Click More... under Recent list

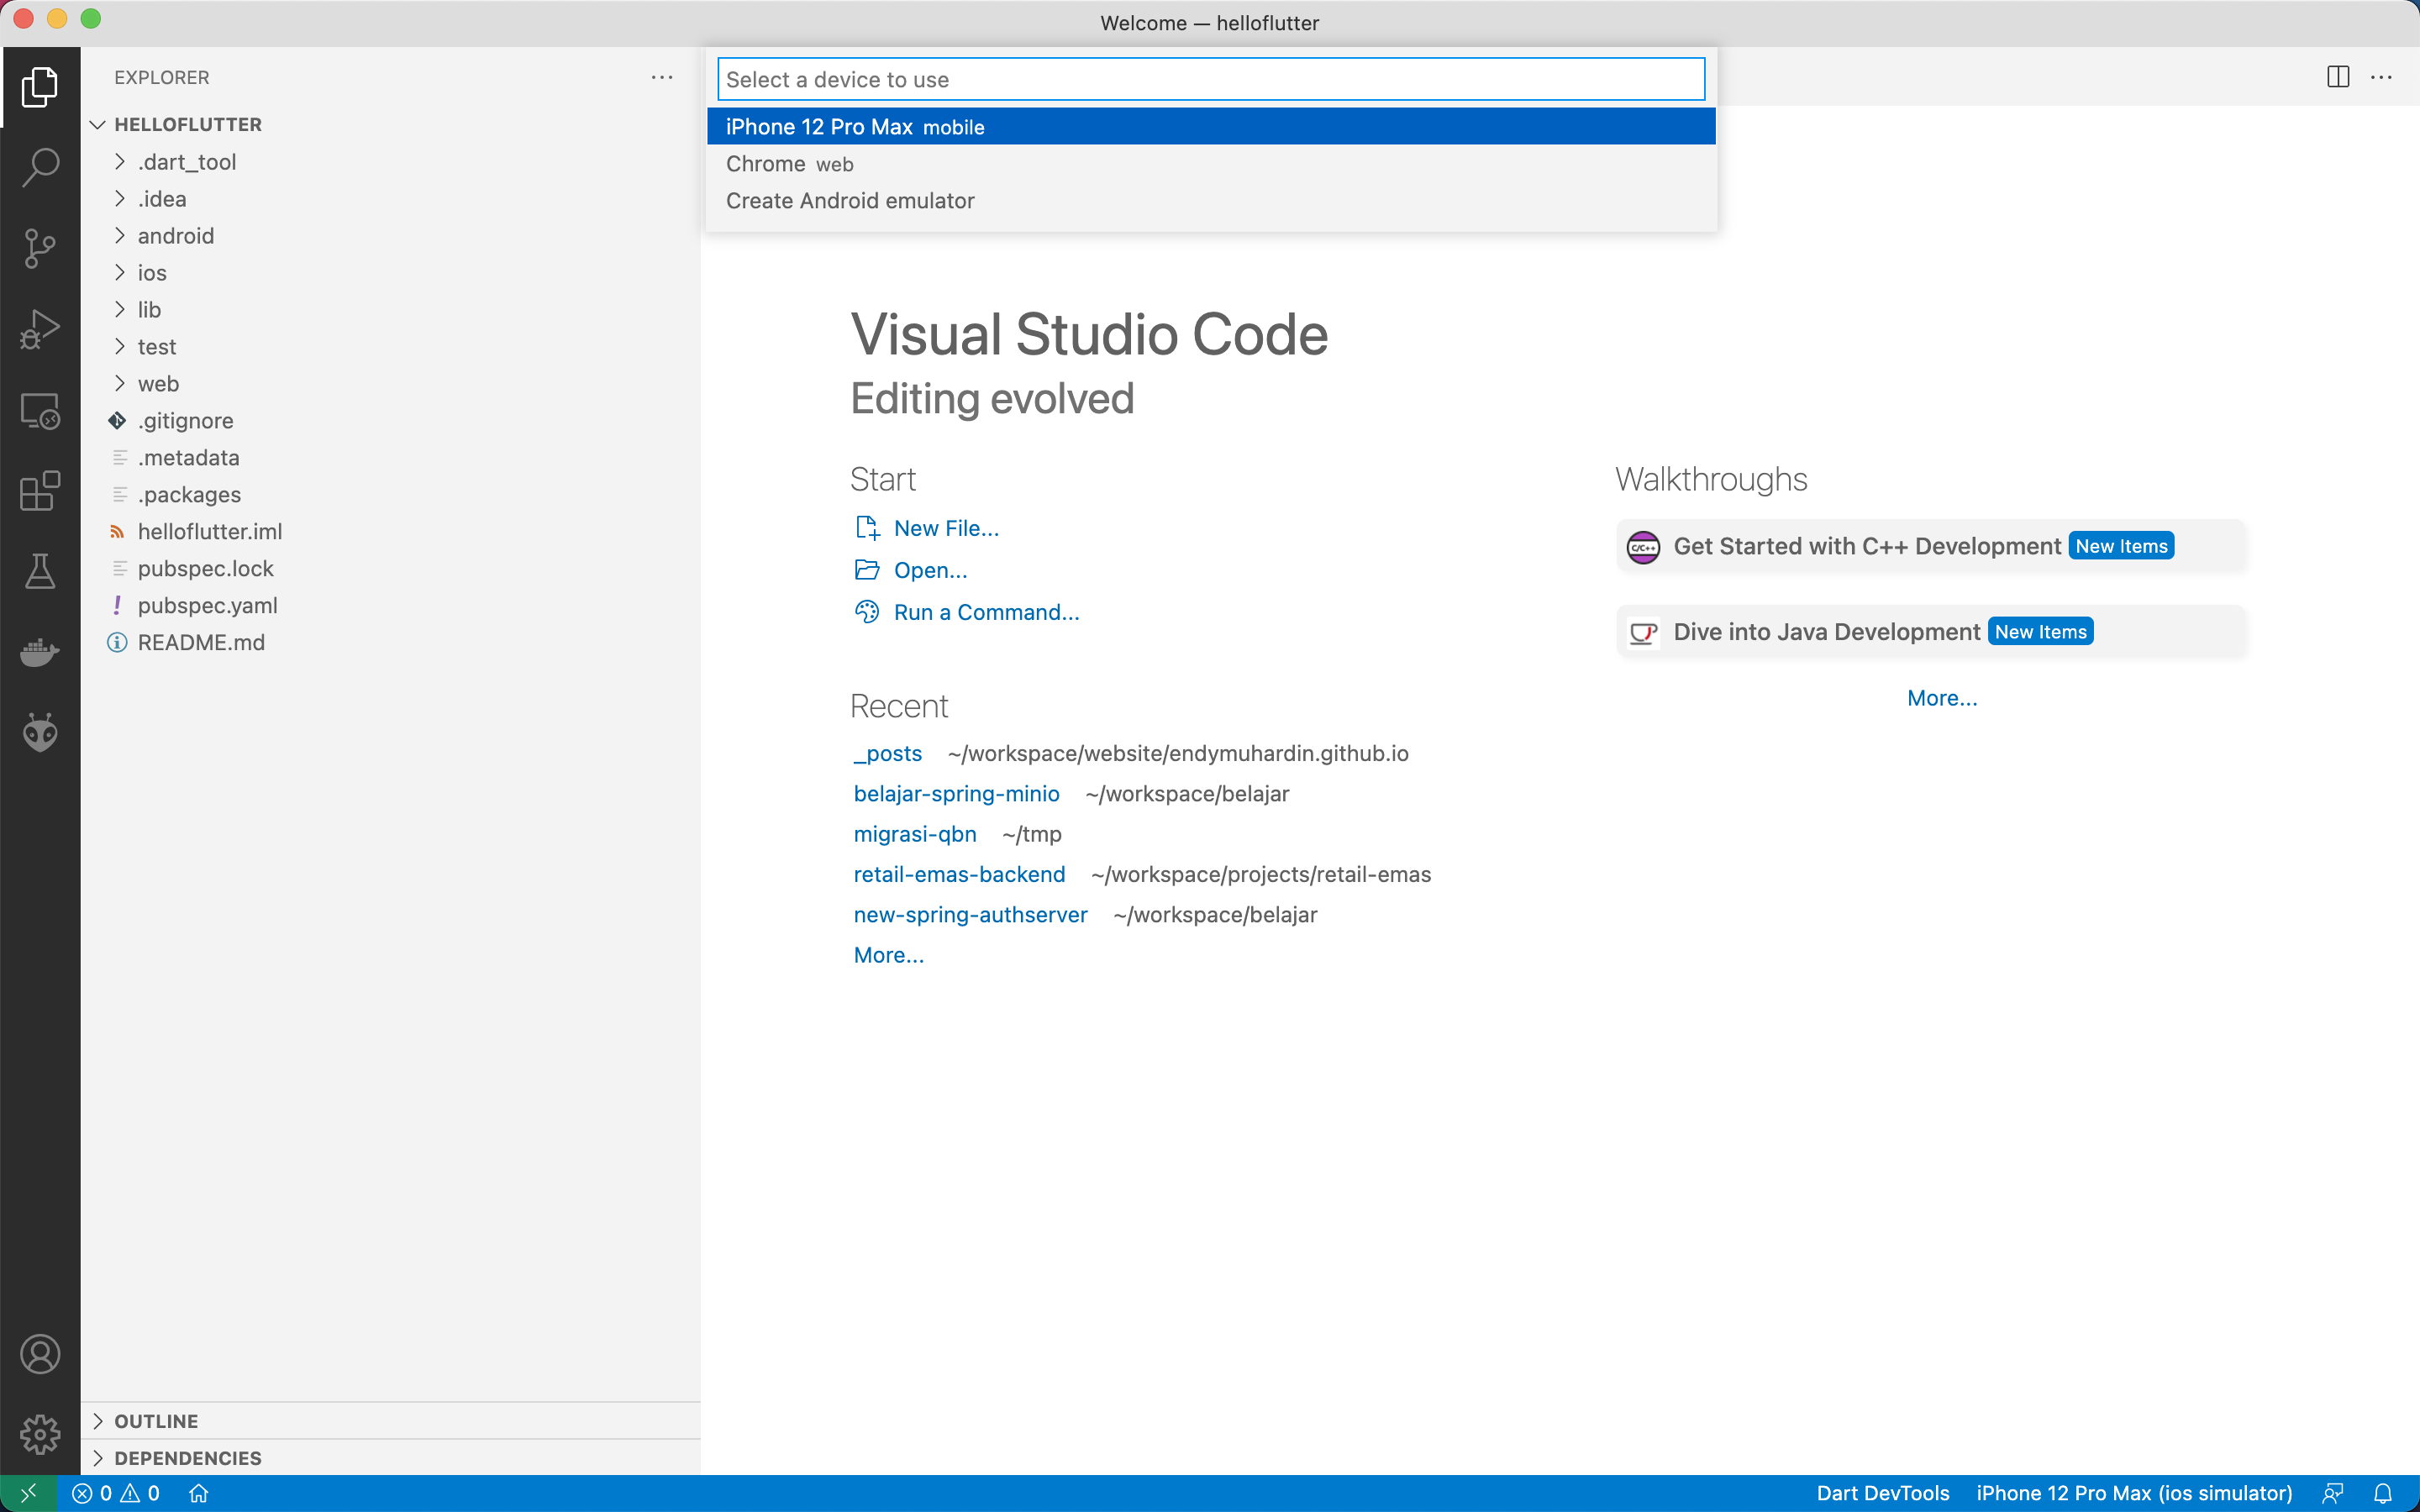pyautogui.click(x=888, y=955)
